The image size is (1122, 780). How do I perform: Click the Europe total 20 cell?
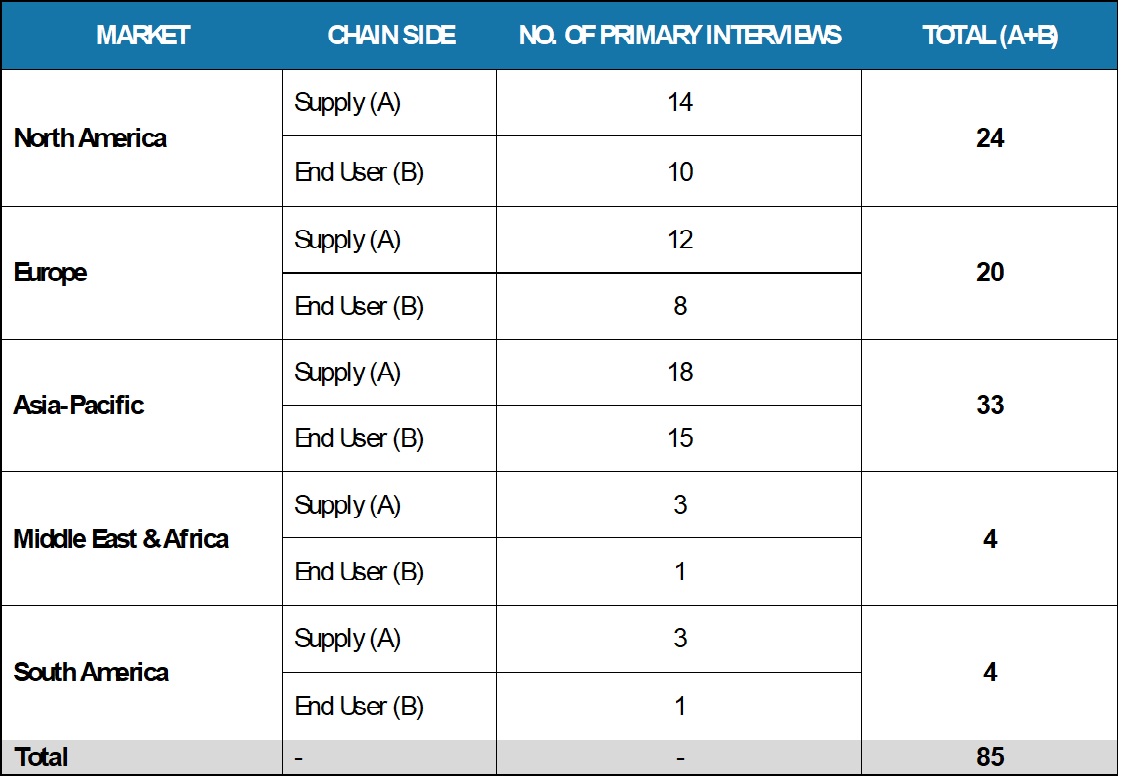click(x=990, y=272)
